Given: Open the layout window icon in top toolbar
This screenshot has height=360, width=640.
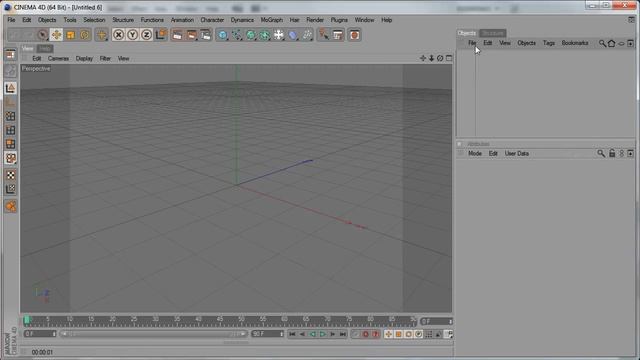Looking at the screenshot, I should point(338,35).
